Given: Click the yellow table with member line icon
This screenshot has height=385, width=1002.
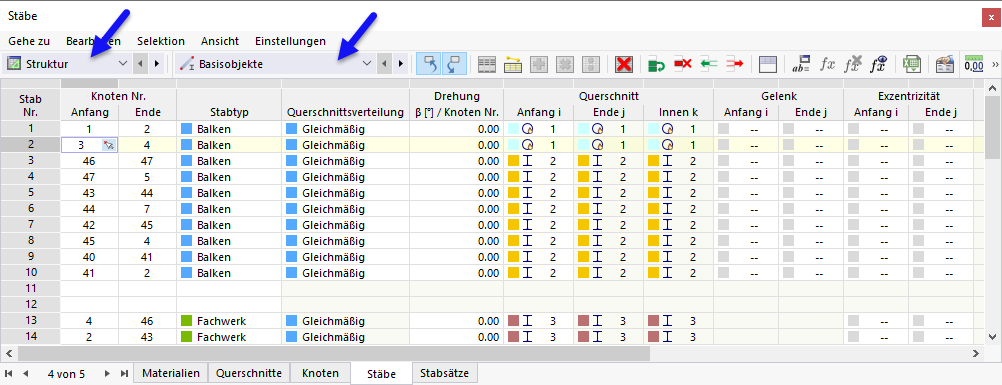Looking at the screenshot, I should click(x=513, y=64).
